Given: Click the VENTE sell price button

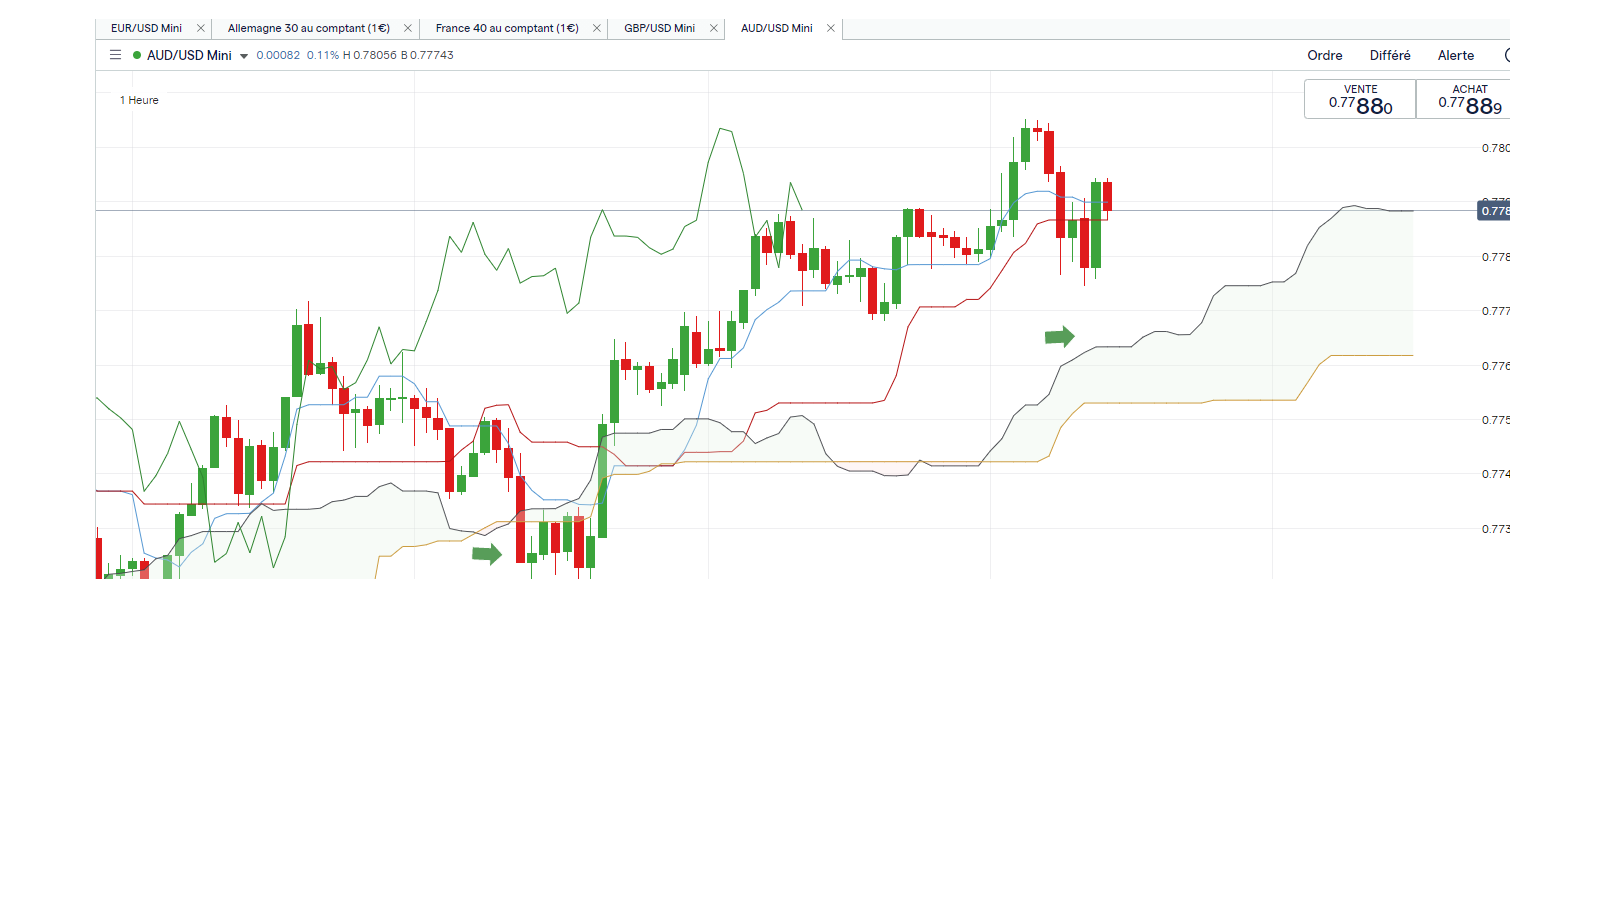Looking at the screenshot, I should coord(1360,99).
